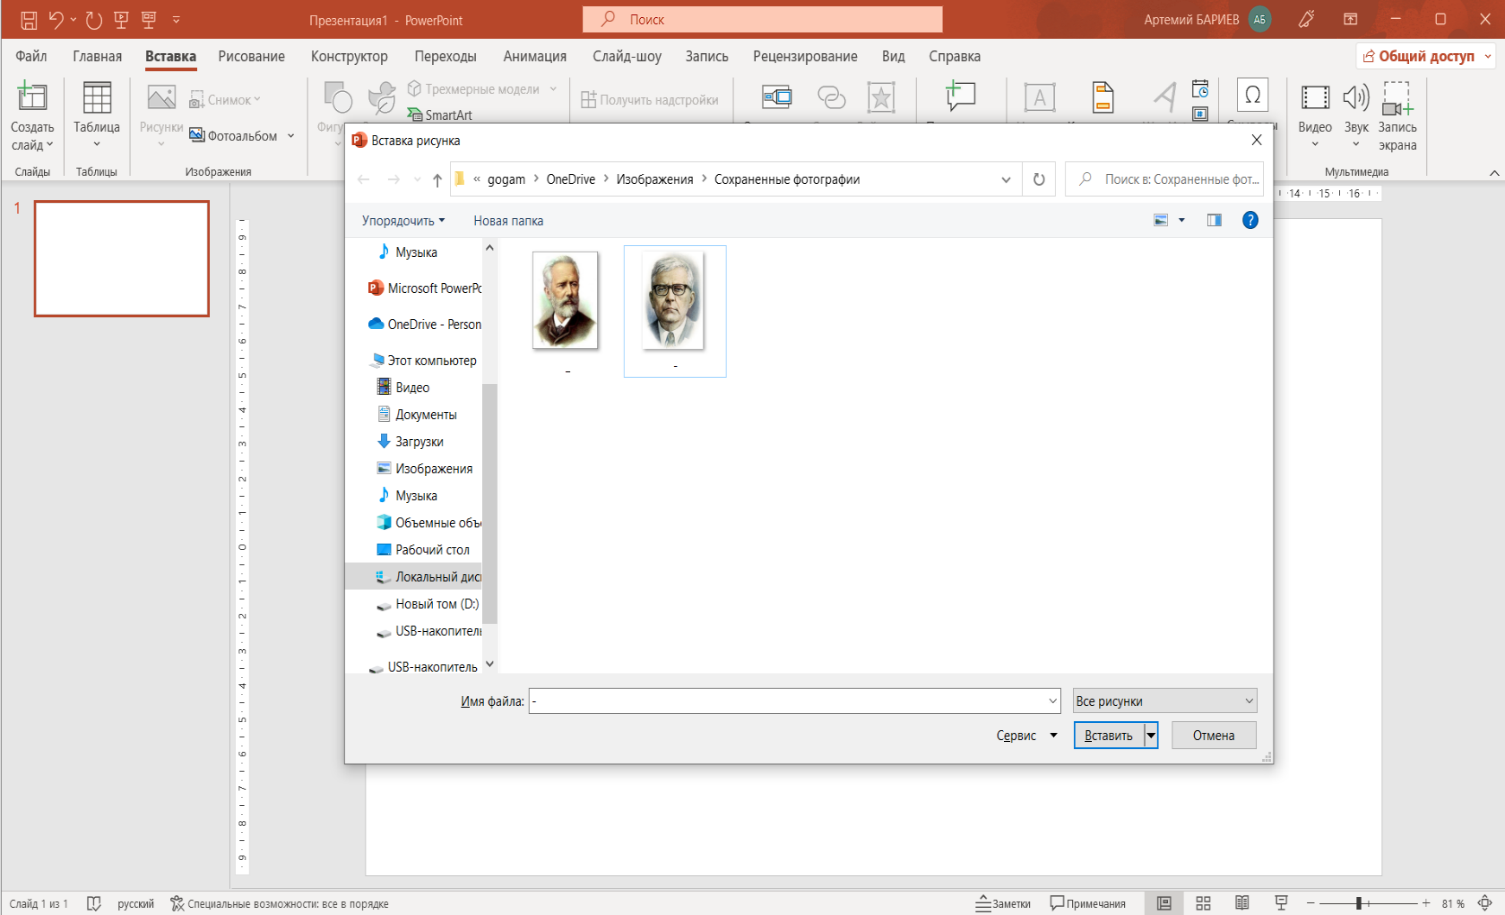Click the Photo album icon
The height and width of the screenshot is (915, 1505).
(197, 136)
